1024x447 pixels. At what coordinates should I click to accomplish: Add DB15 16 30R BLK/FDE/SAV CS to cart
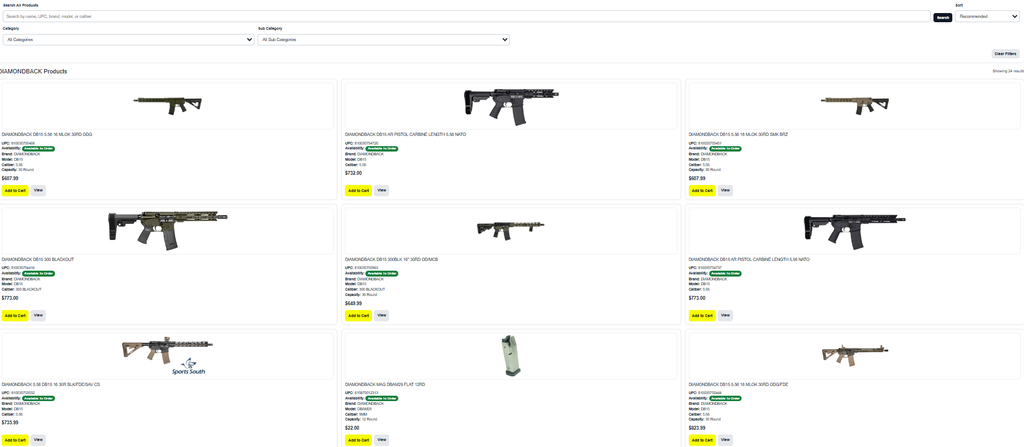click(15, 440)
